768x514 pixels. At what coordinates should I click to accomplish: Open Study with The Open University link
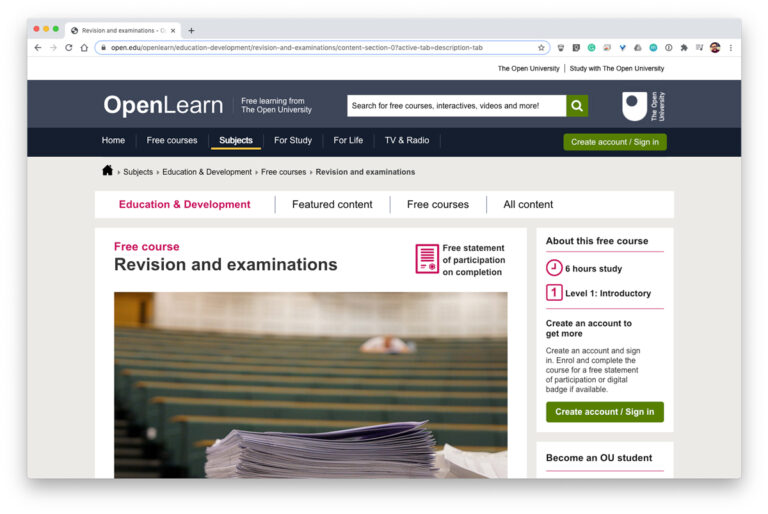point(617,69)
